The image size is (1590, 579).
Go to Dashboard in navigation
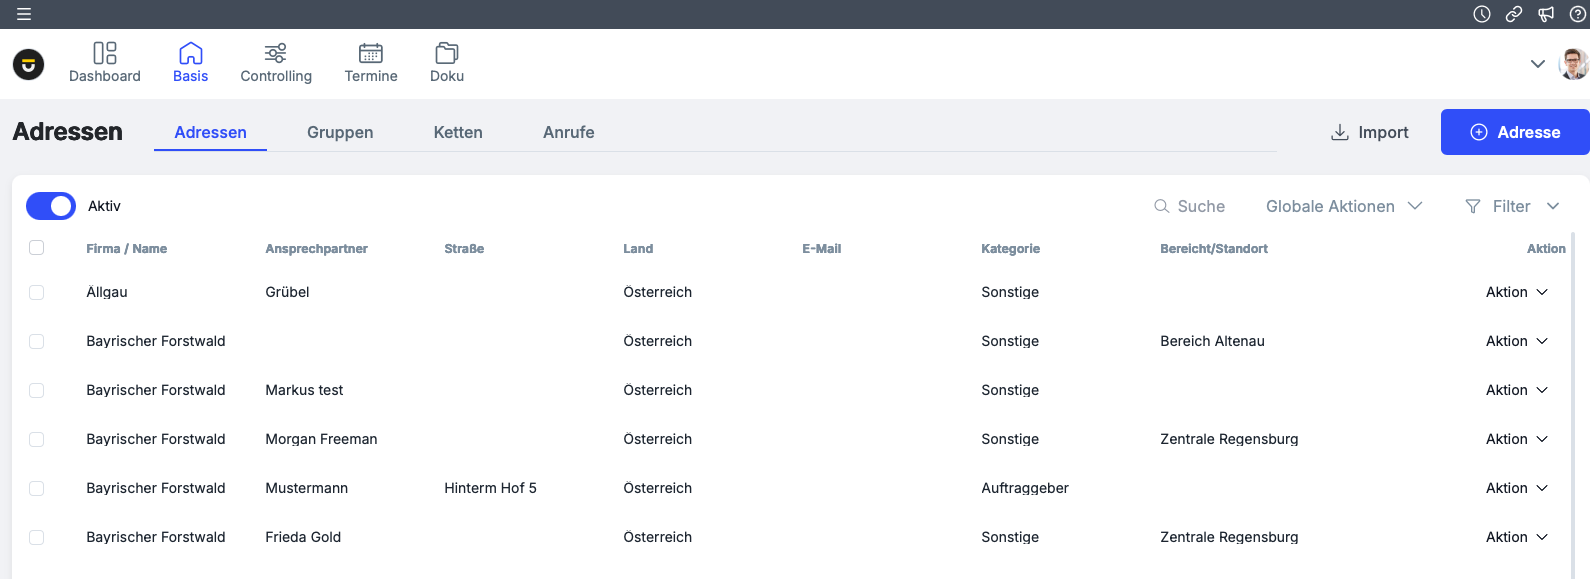[105, 62]
